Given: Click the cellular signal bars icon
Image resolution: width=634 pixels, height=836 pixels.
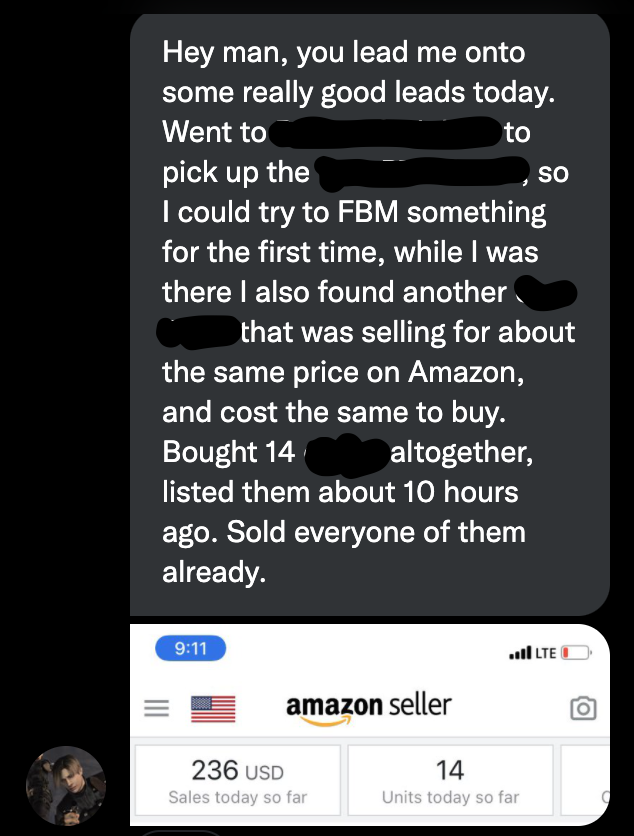Looking at the screenshot, I should pos(520,653).
